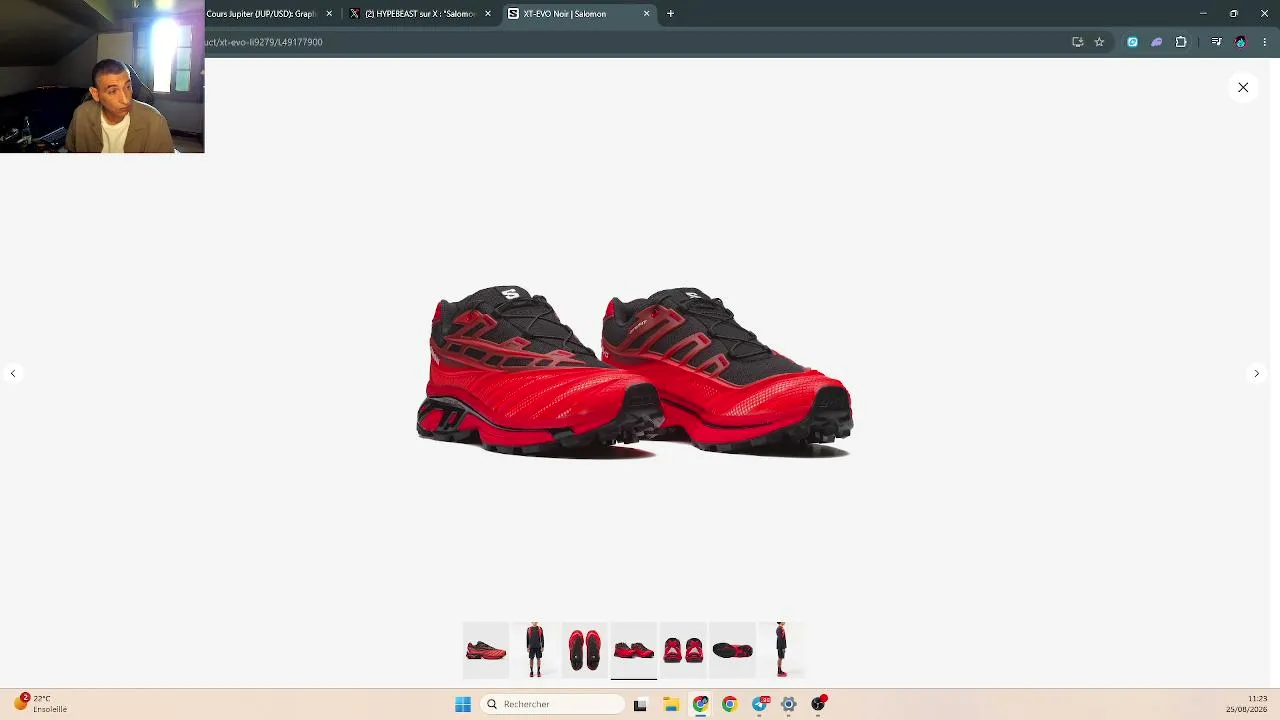
Task: Click the Rechercher taskbar search box
Action: tap(552, 704)
